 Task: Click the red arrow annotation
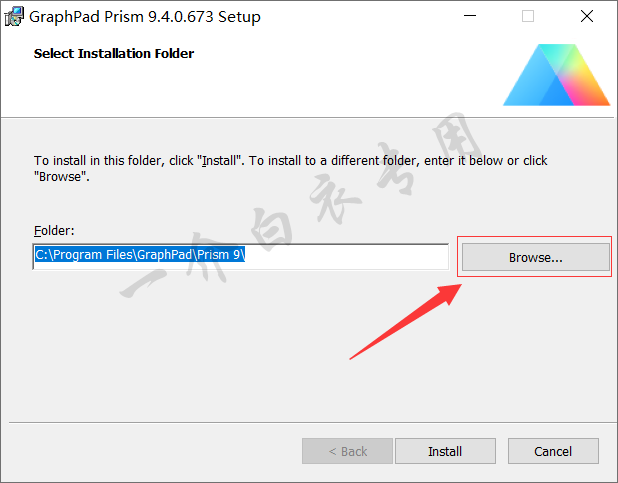[x=400, y=321]
